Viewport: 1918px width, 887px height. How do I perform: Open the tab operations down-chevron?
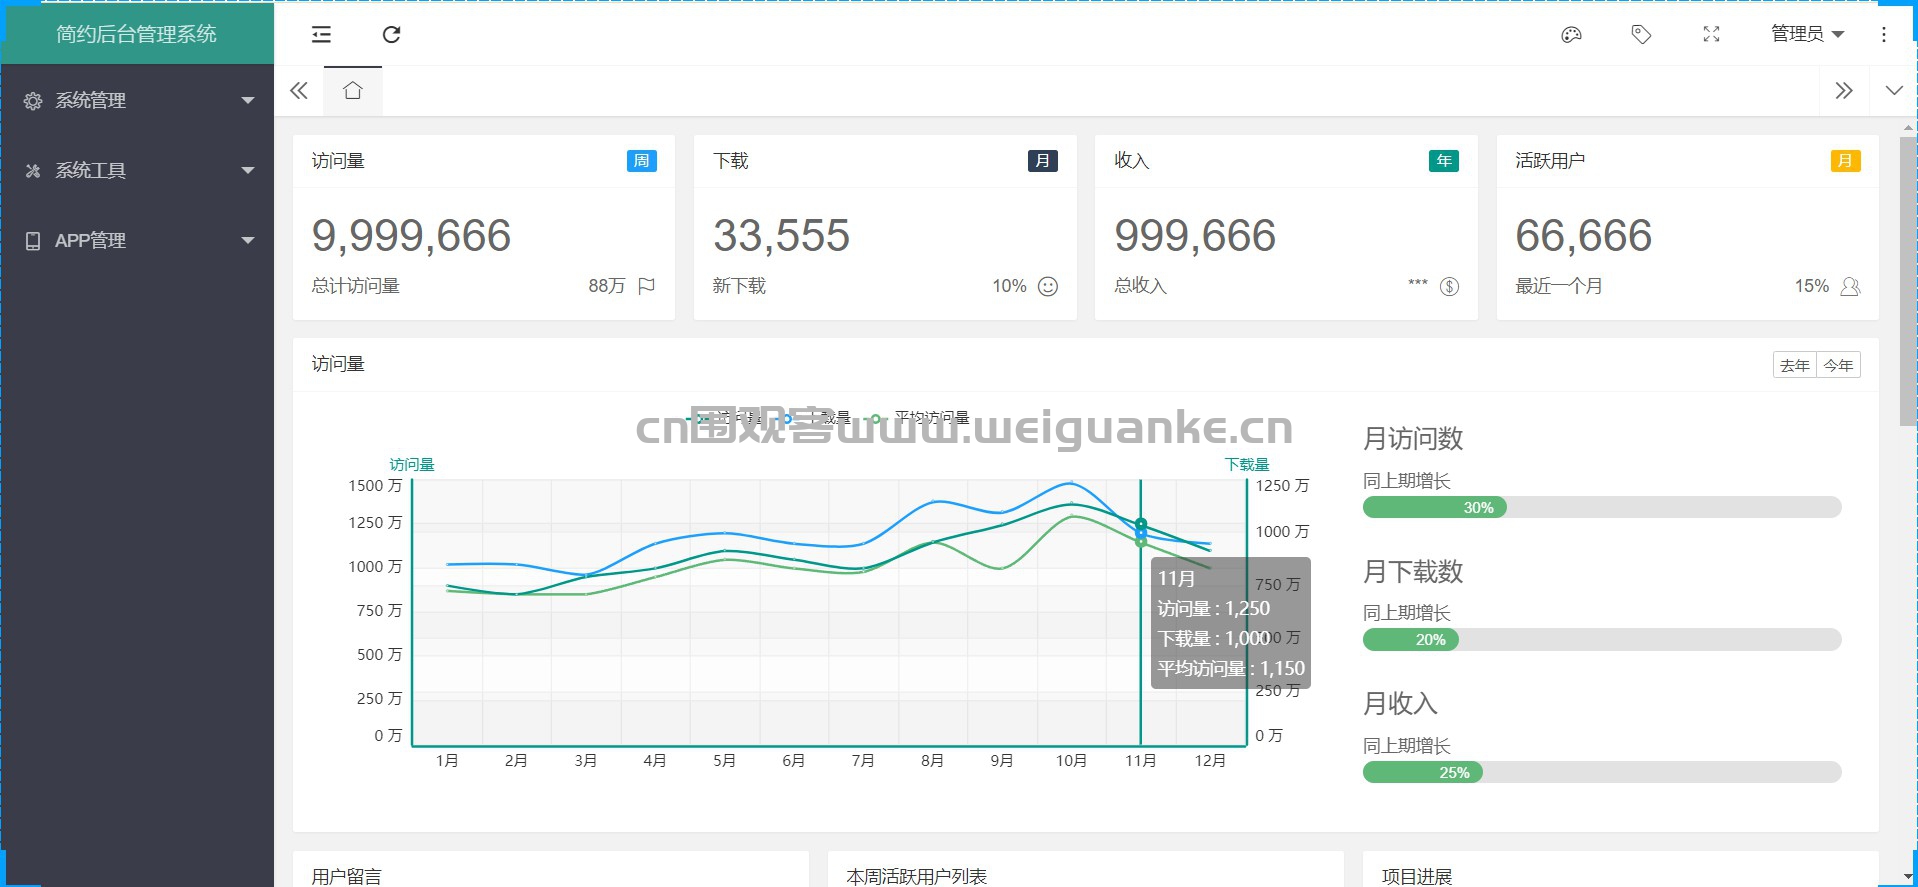click(x=1894, y=90)
